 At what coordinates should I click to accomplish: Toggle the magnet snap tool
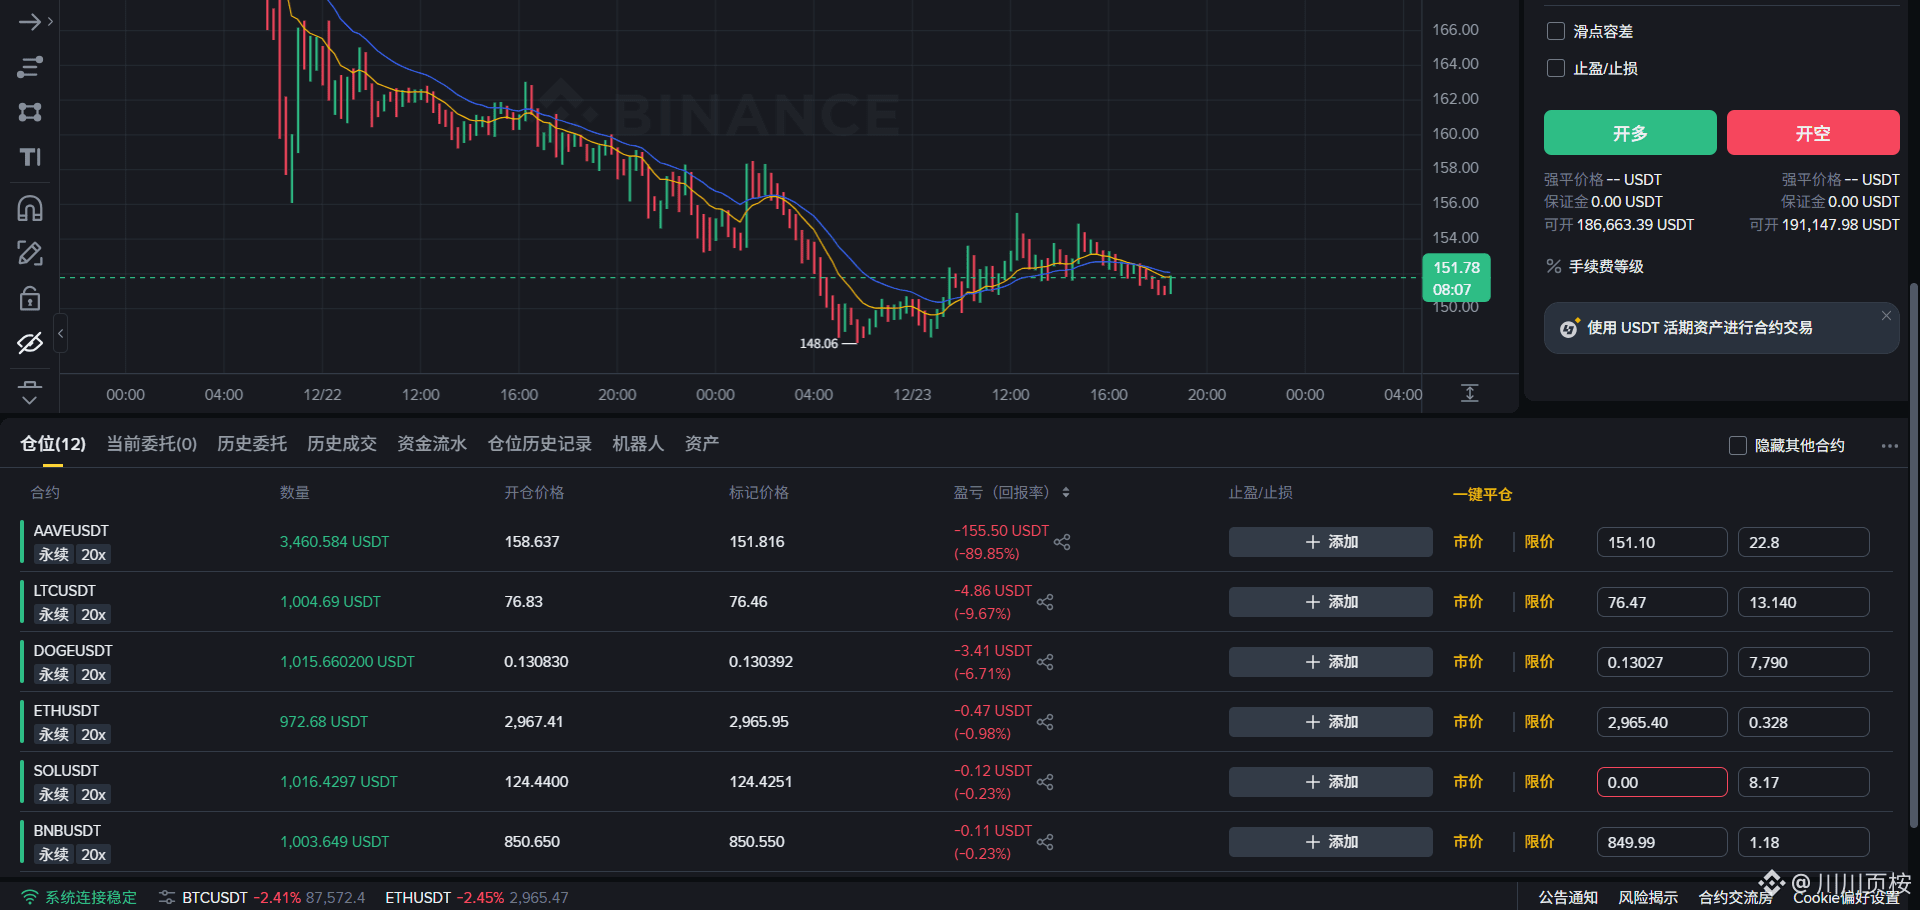click(x=30, y=208)
